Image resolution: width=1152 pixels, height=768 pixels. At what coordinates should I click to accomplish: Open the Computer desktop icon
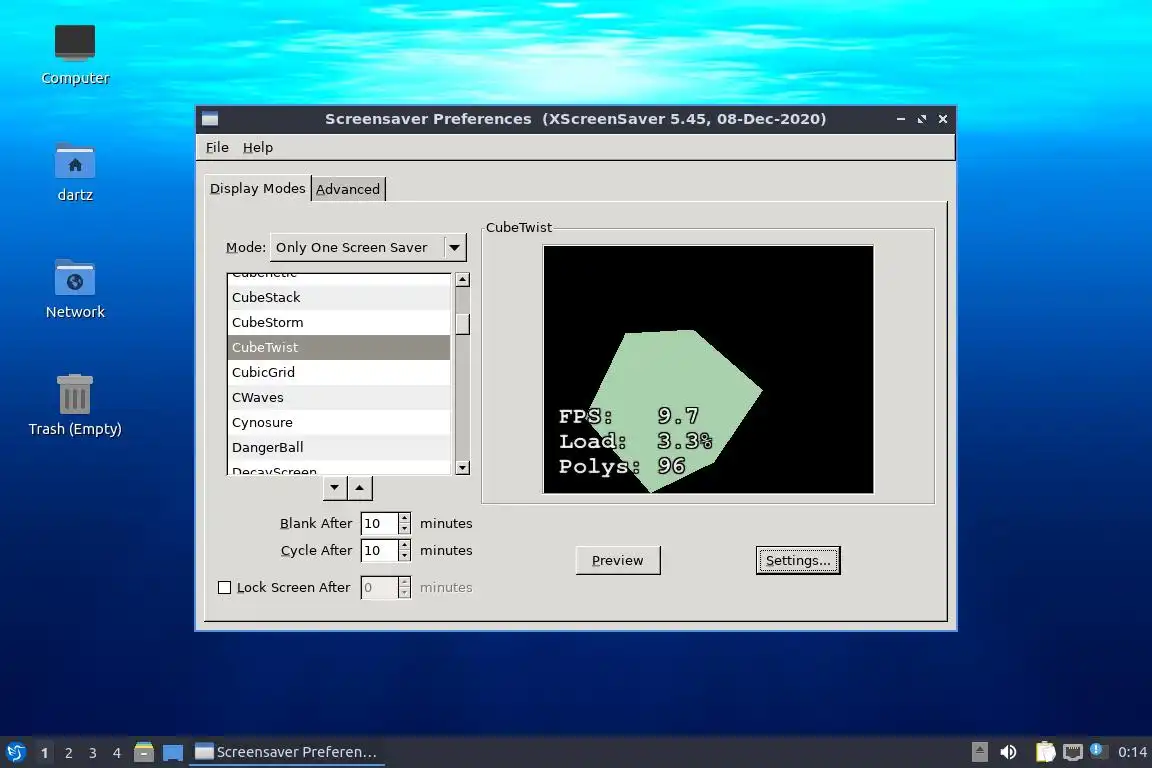[75, 54]
